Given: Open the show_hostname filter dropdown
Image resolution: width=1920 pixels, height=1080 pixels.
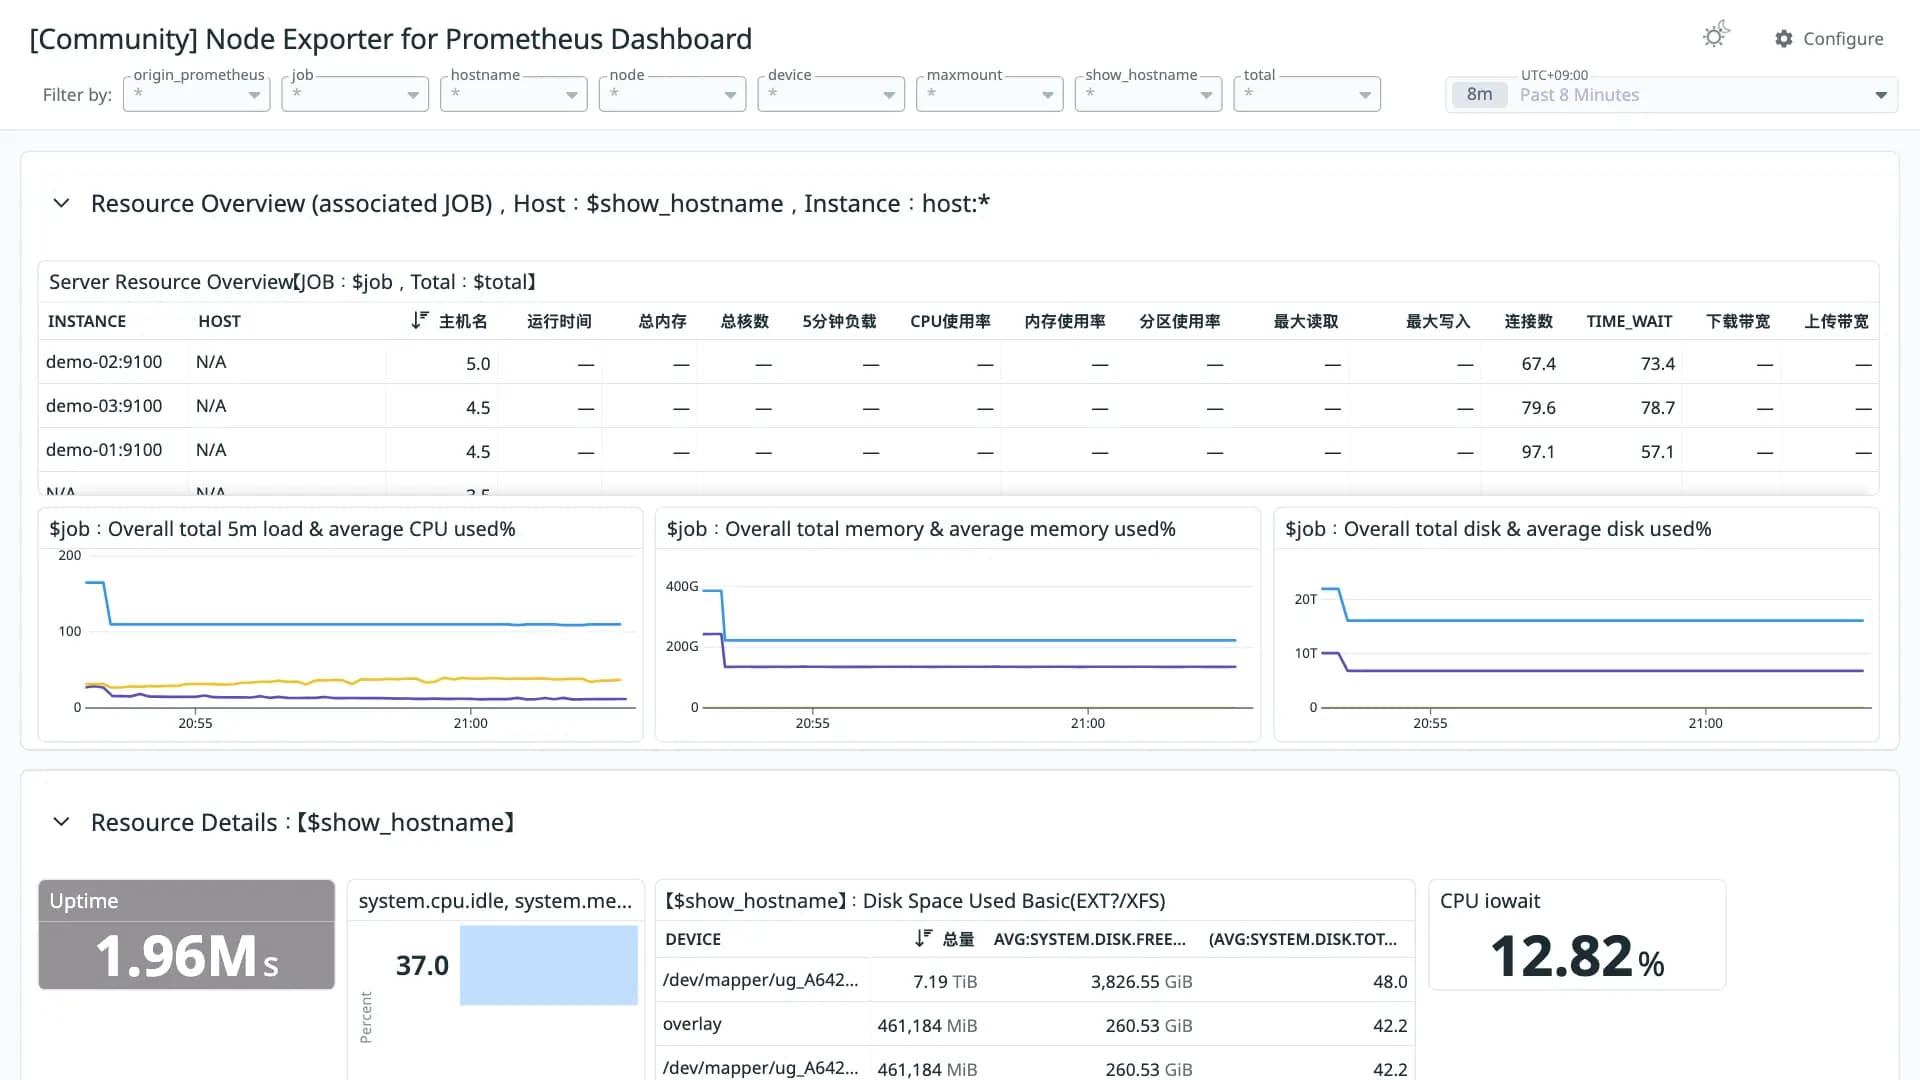Looking at the screenshot, I should point(1149,94).
